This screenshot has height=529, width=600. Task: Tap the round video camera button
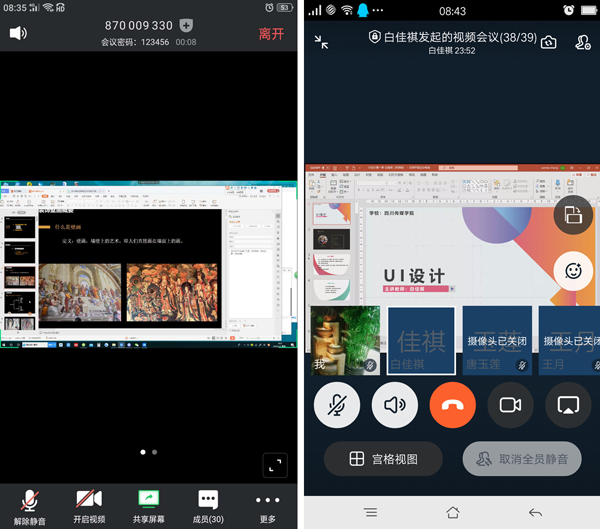pyautogui.click(x=511, y=404)
